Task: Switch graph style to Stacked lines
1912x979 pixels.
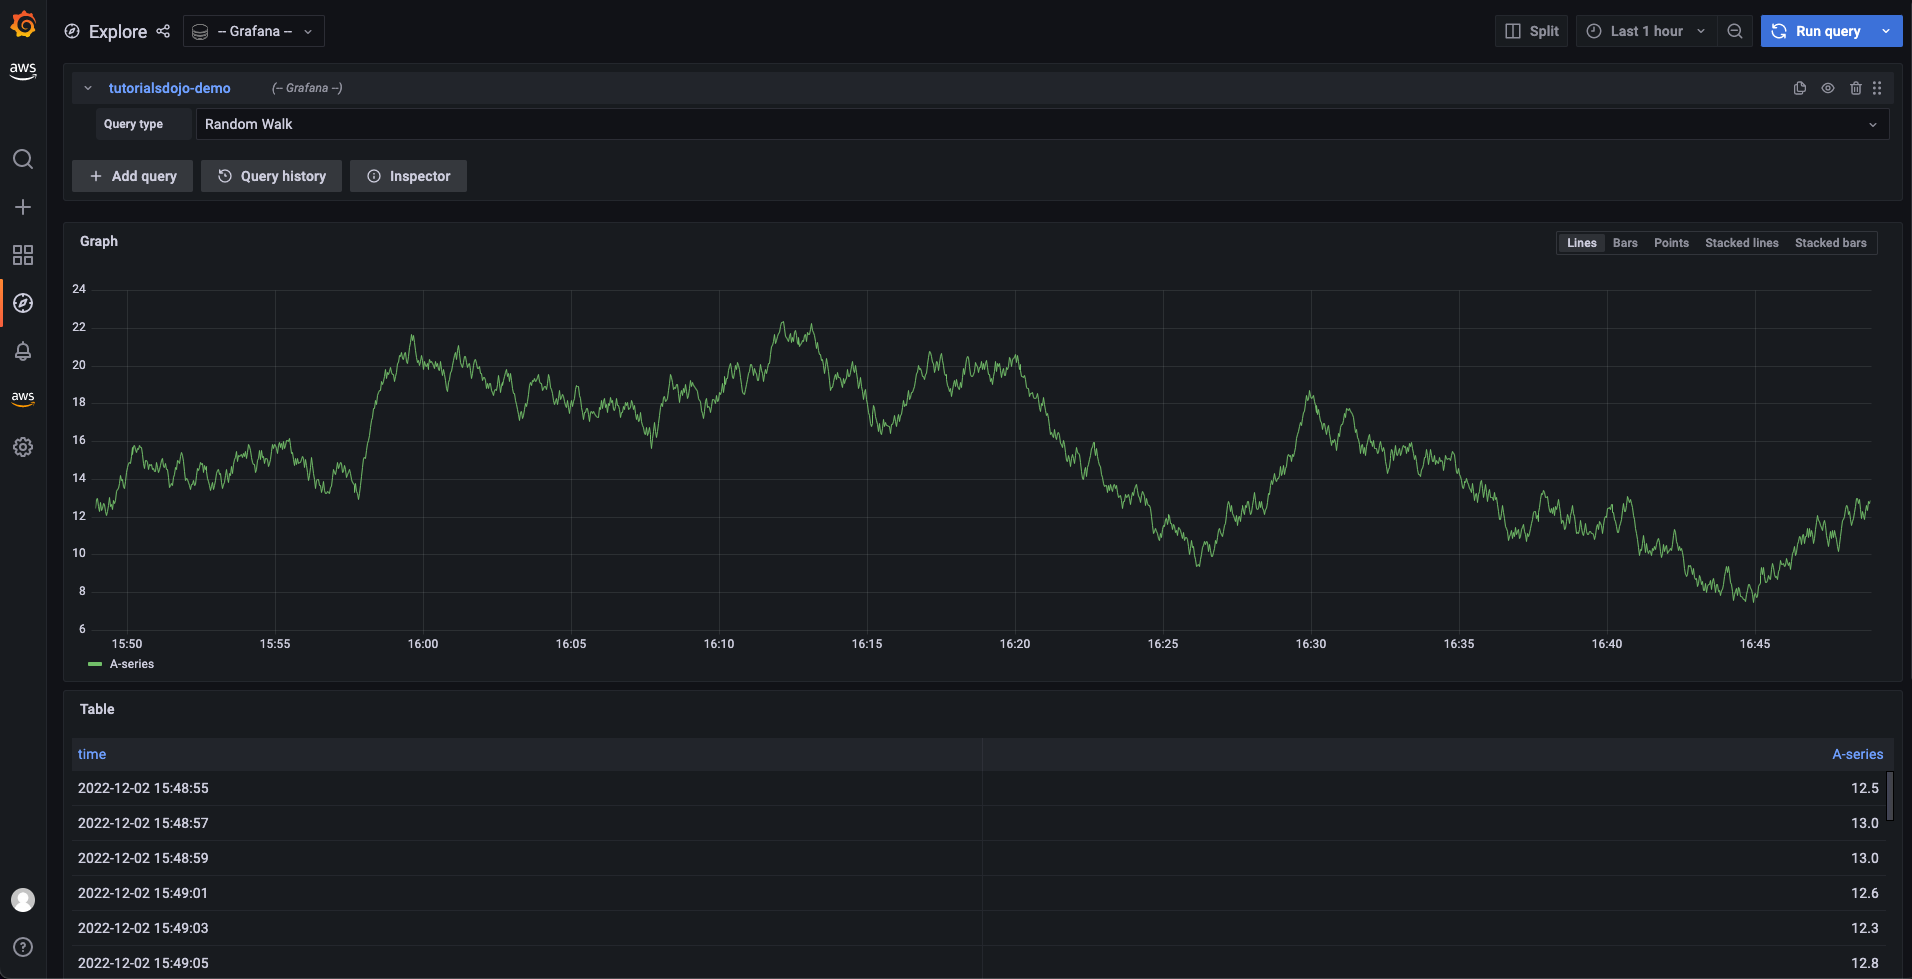Action: pos(1741,243)
